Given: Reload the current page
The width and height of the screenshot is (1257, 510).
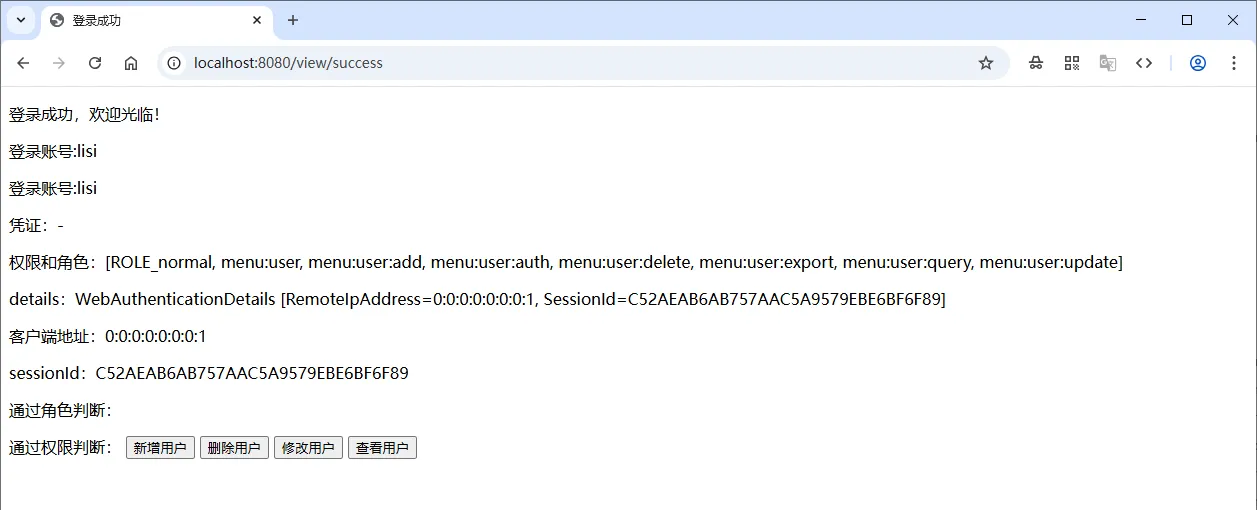Looking at the screenshot, I should [95, 63].
